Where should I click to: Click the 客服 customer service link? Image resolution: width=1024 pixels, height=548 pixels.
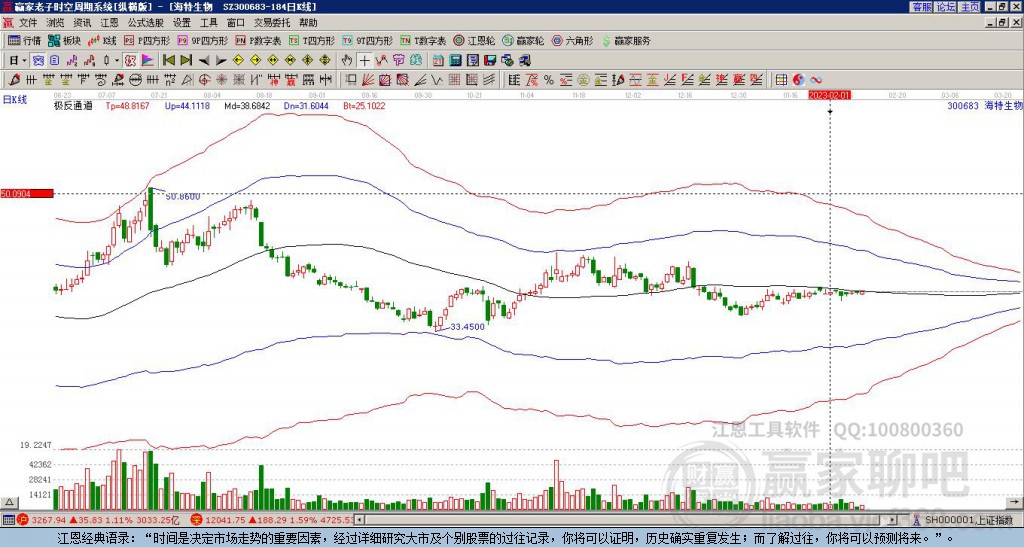click(x=921, y=6)
